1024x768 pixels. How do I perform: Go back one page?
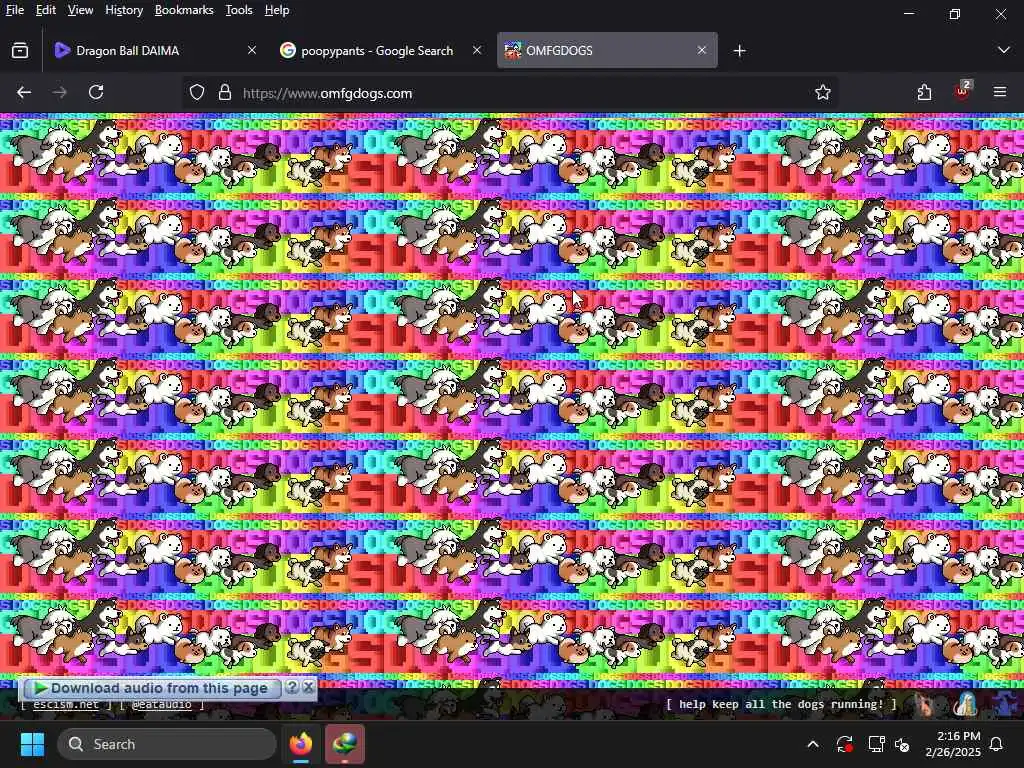click(24, 93)
